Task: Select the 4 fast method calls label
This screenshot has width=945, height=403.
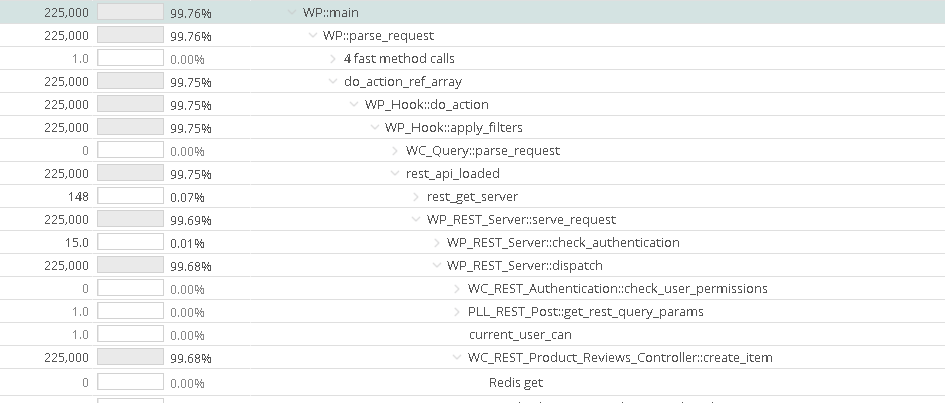Action: coord(399,58)
